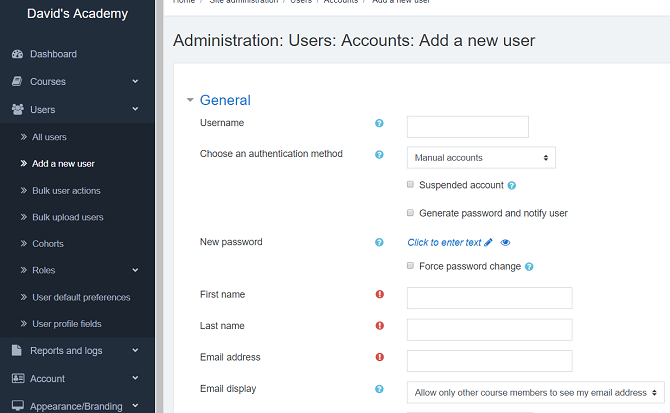Expand the Account menu chevron
Viewport: 670px width, 413px height.
pyautogui.click(x=135, y=378)
